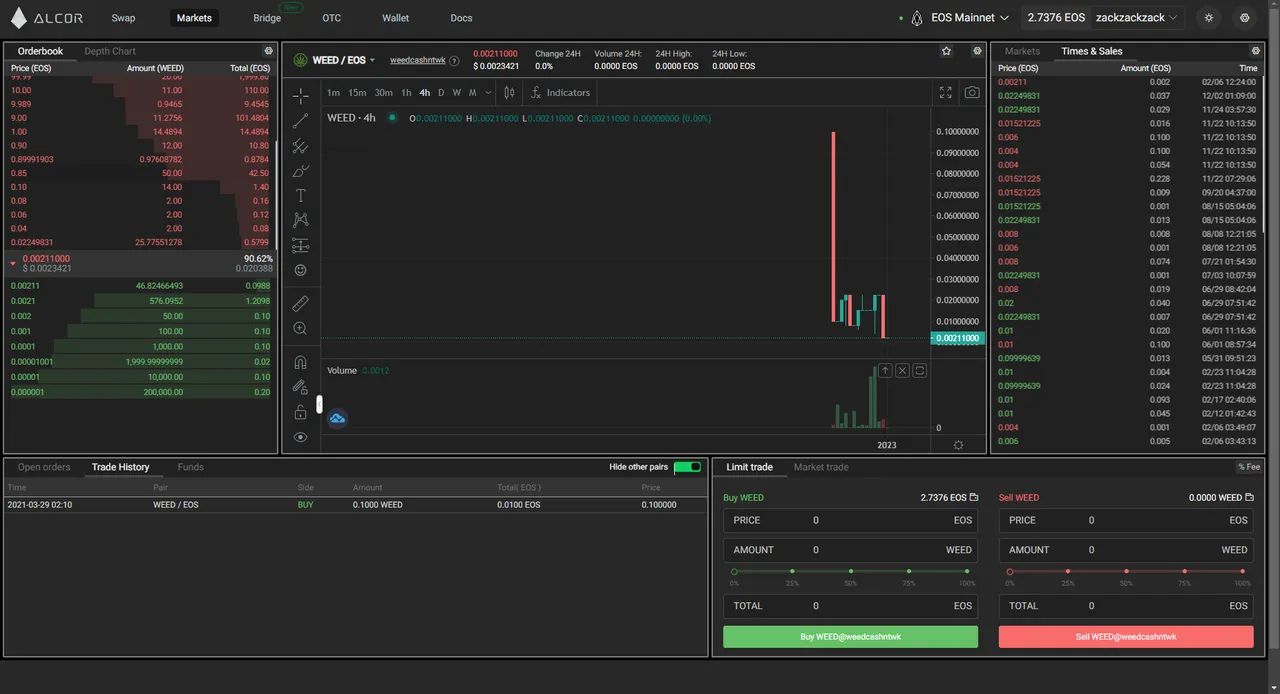The image size is (1280, 694).
Task: Open the Docs page
Action: click(x=461, y=18)
